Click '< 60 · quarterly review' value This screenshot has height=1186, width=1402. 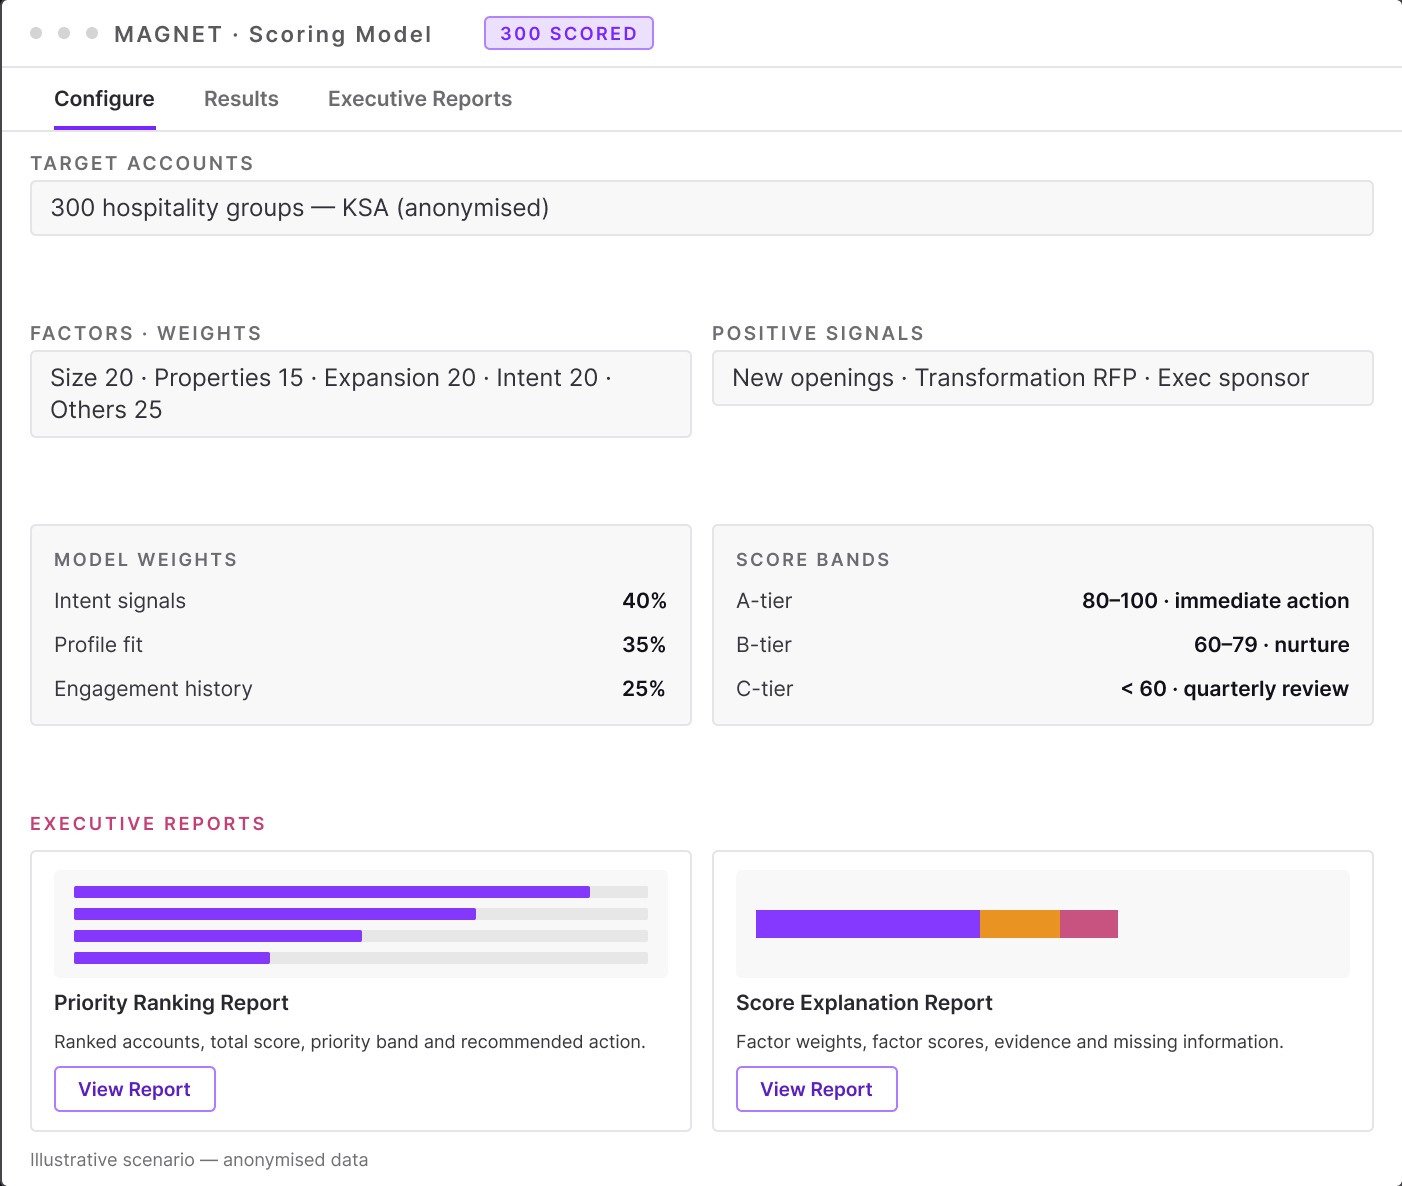[x=1235, y=689]
